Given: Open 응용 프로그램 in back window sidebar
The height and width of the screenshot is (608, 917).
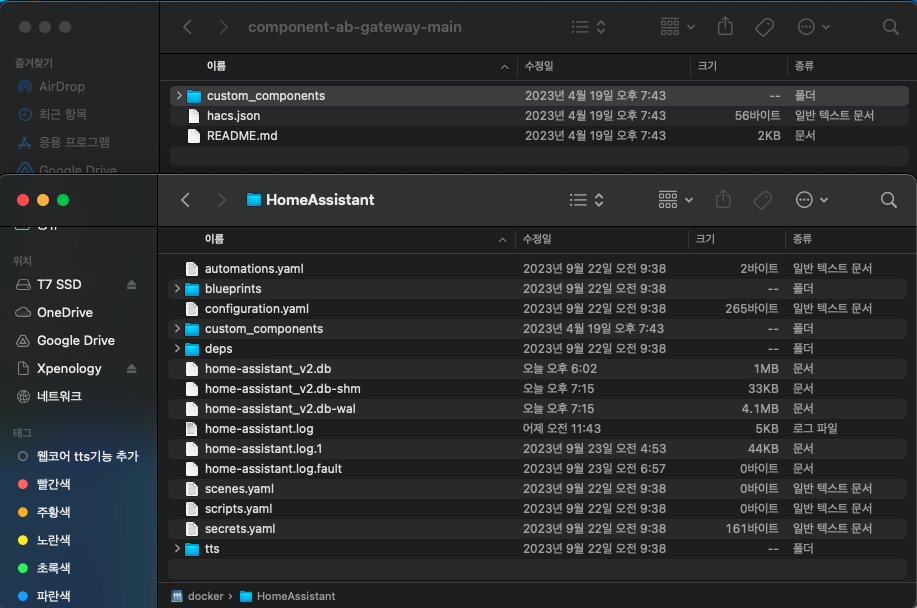Looking at the screenshot, I should (x=74, y=142).
